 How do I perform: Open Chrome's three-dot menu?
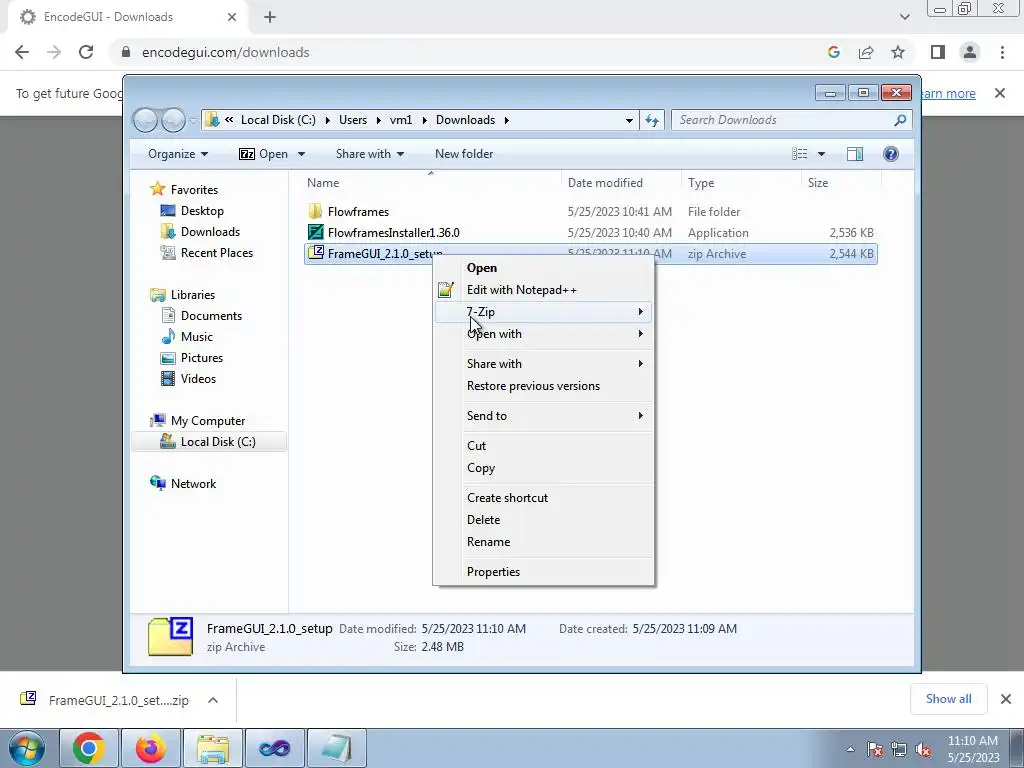[1002, 52]
